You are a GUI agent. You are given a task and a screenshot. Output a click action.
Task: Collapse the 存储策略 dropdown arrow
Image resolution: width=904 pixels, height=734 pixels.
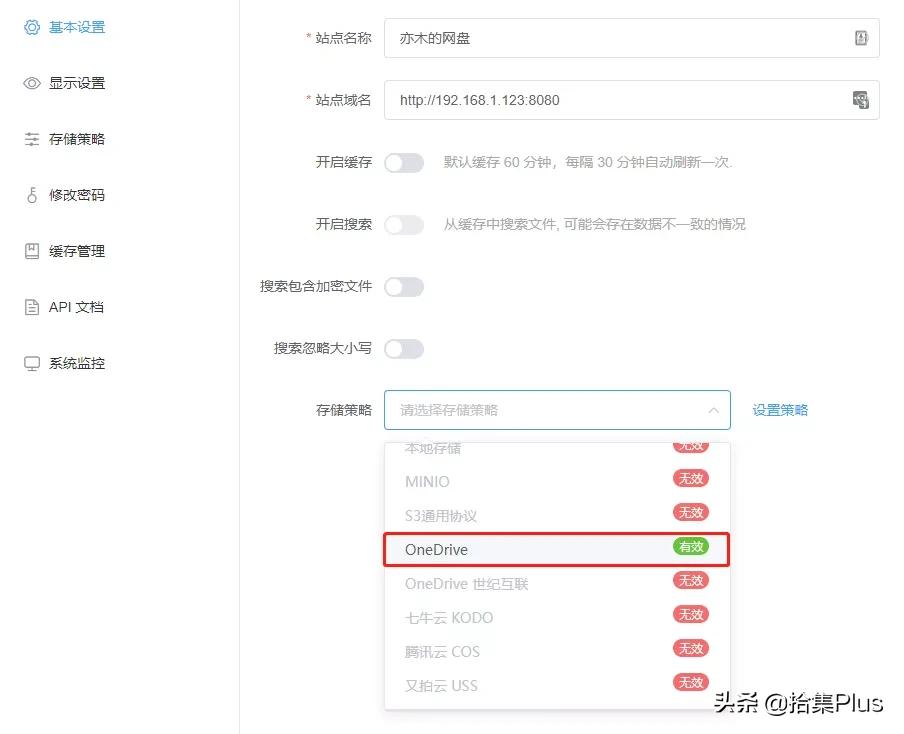point(714,410)
